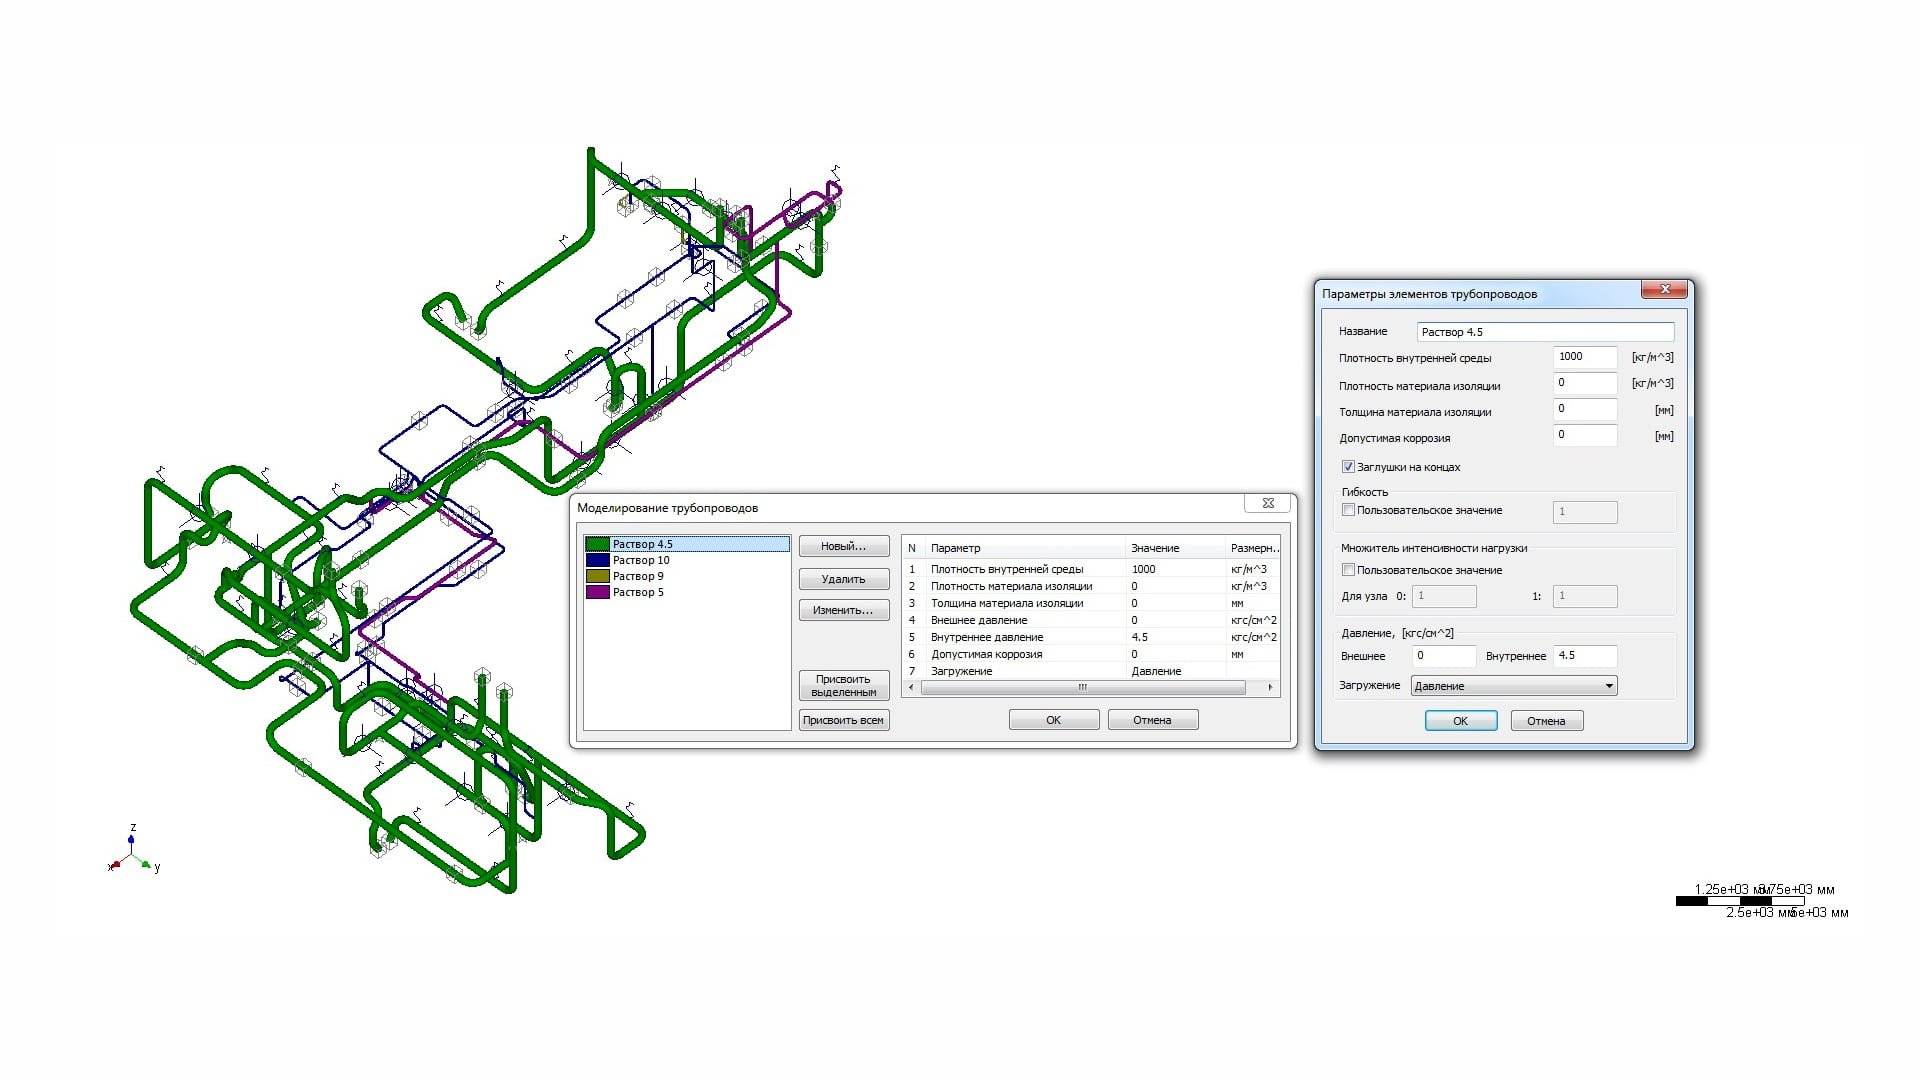Select row Плотность внутренней среды in table
Image resolution: width=1920 pixels, height=1080 pixels.
click(1091, 569)
